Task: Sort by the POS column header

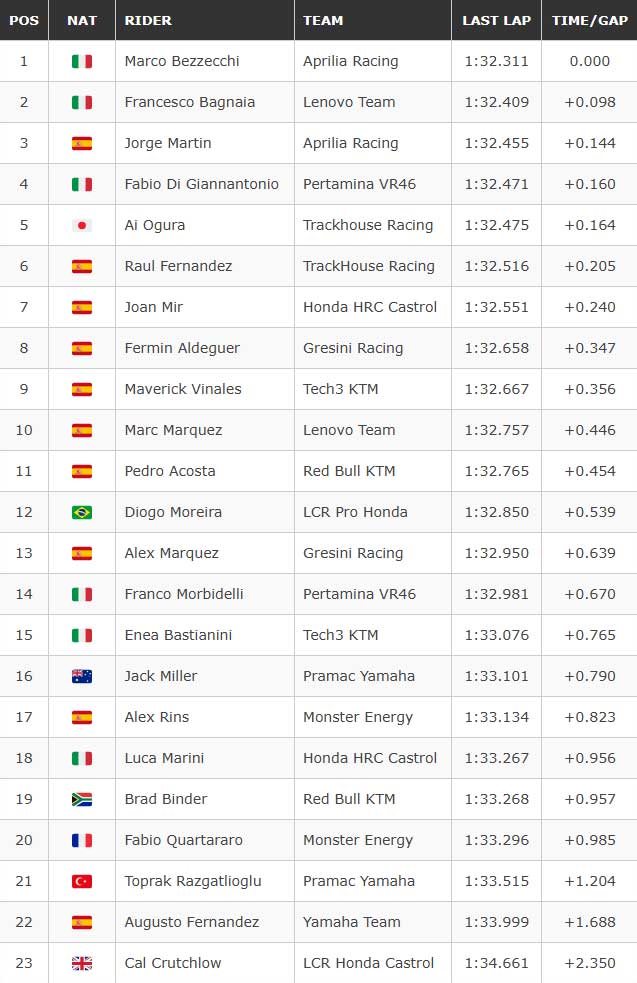Action: pyautogui.click(x=24, y=20)
